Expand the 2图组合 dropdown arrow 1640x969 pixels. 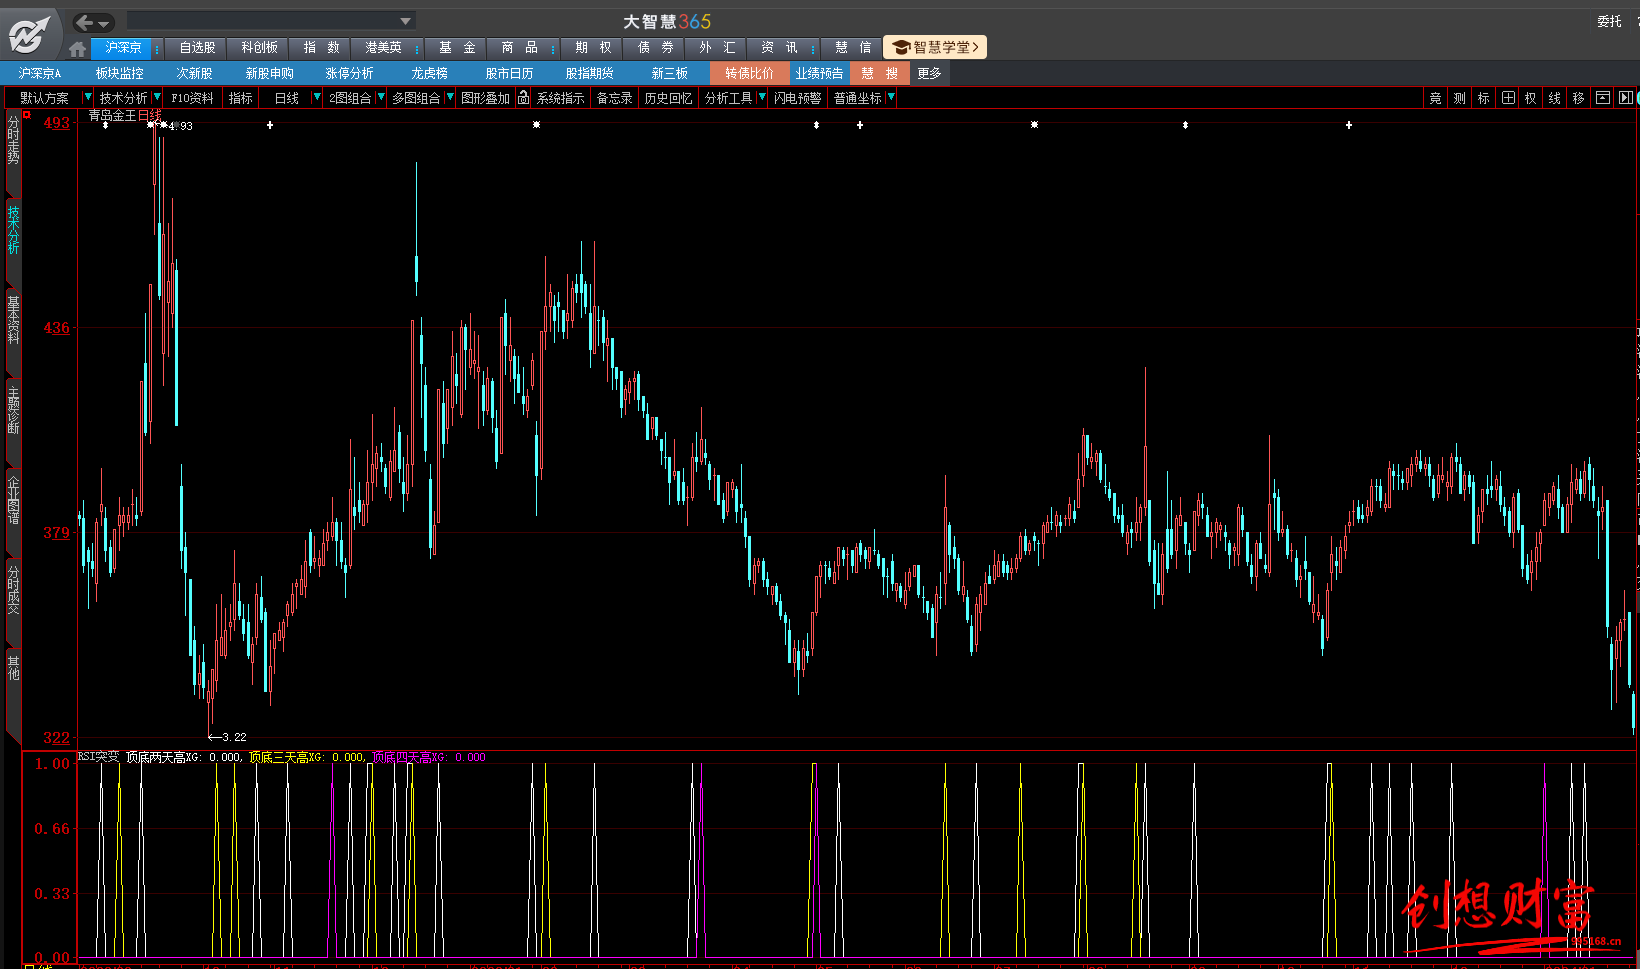381,97
